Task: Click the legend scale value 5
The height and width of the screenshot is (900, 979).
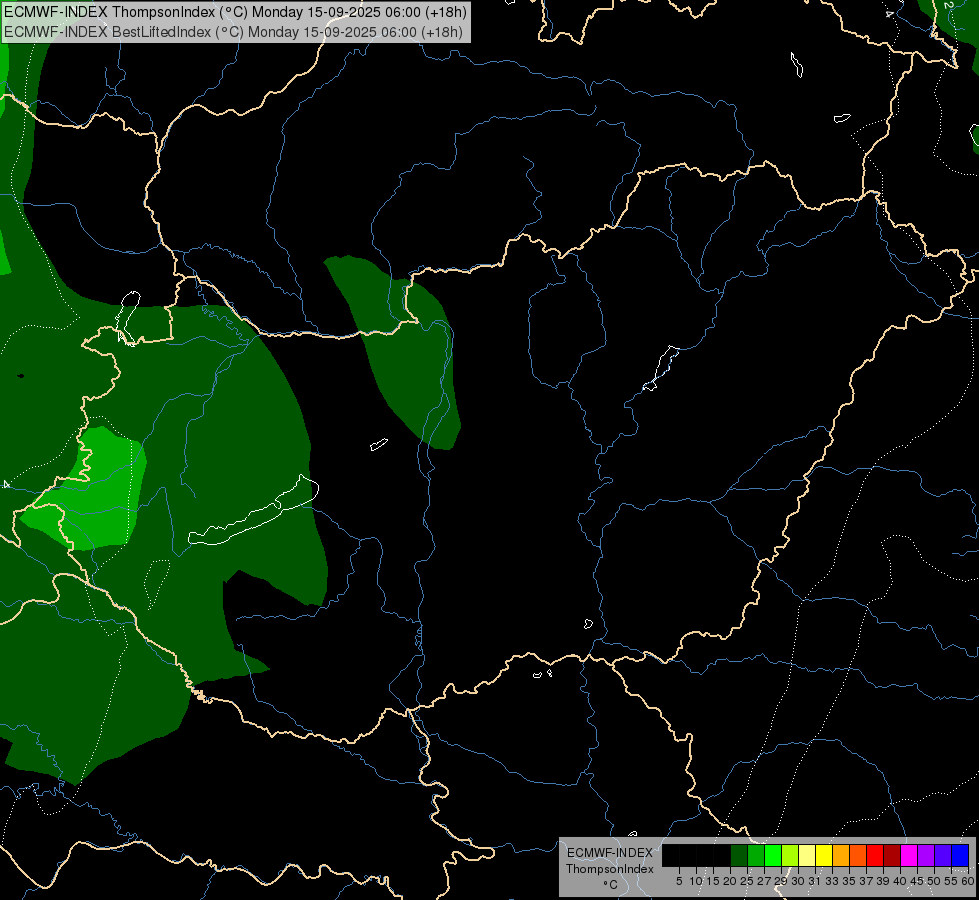Action: [679, 881]
